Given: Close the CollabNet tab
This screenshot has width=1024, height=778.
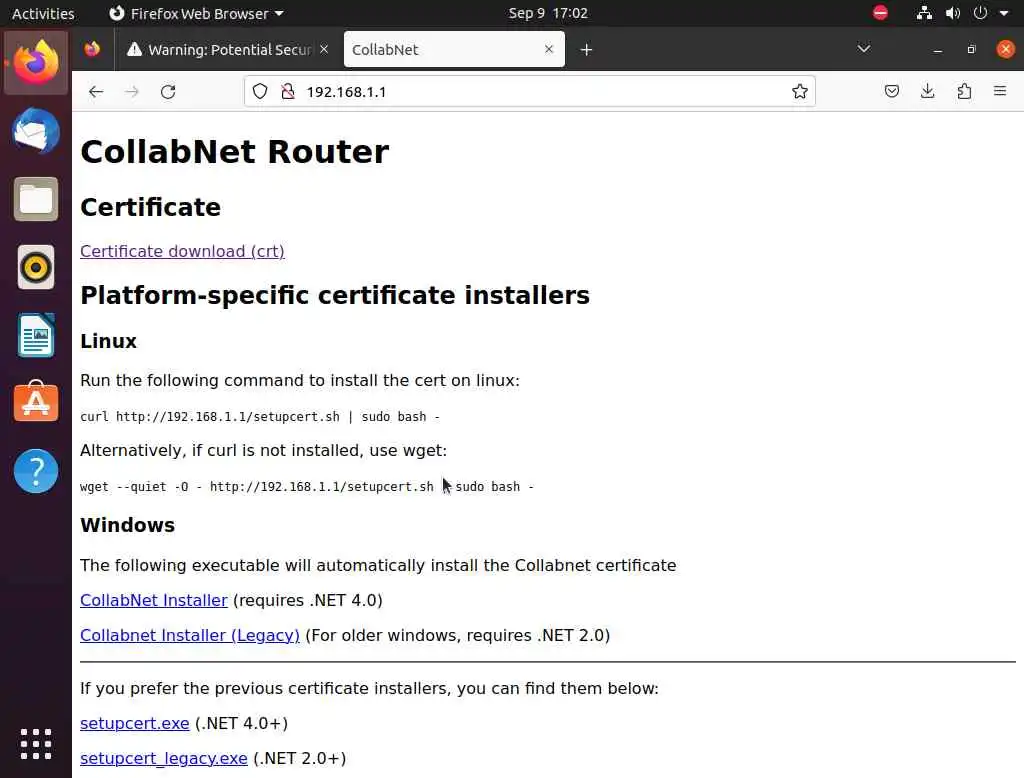Looking at the screenshot, I should click(x=549, y=49).
